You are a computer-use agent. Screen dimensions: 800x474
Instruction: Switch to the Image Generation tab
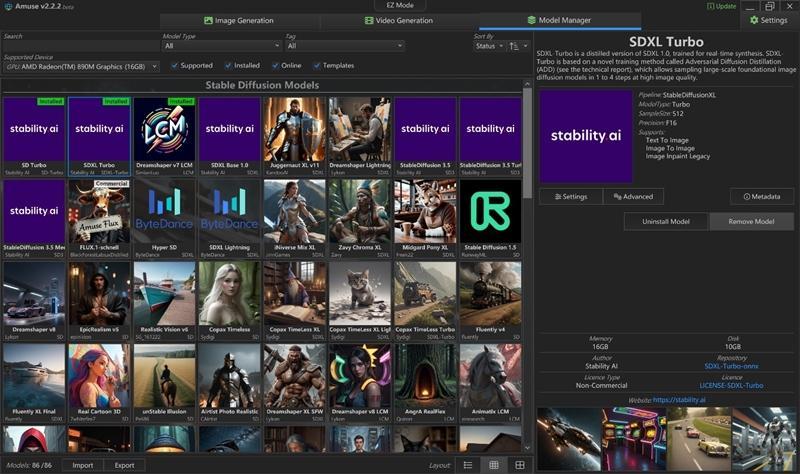pyautogui.click(x=237, y=20)
